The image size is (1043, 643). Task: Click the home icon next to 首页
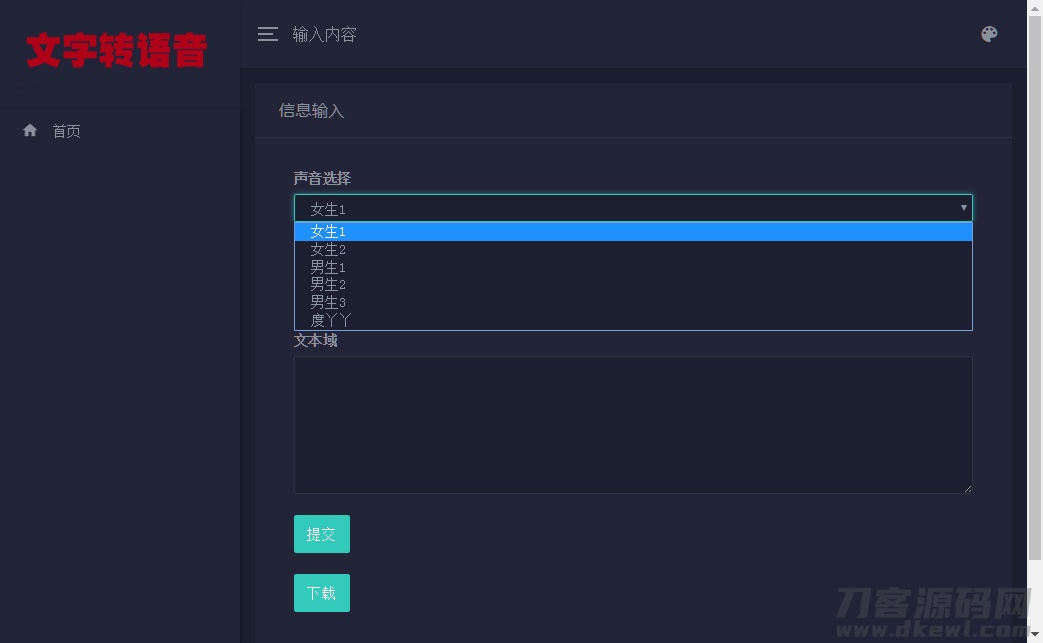(29, 128)
